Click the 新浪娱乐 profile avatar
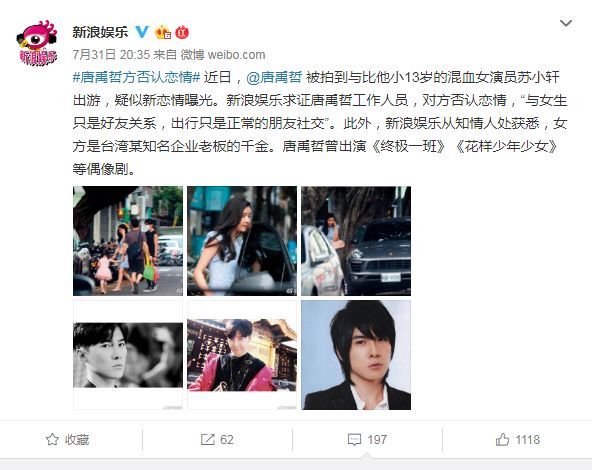The width and height of the screenshot is (592, 470). coord(37,43)
